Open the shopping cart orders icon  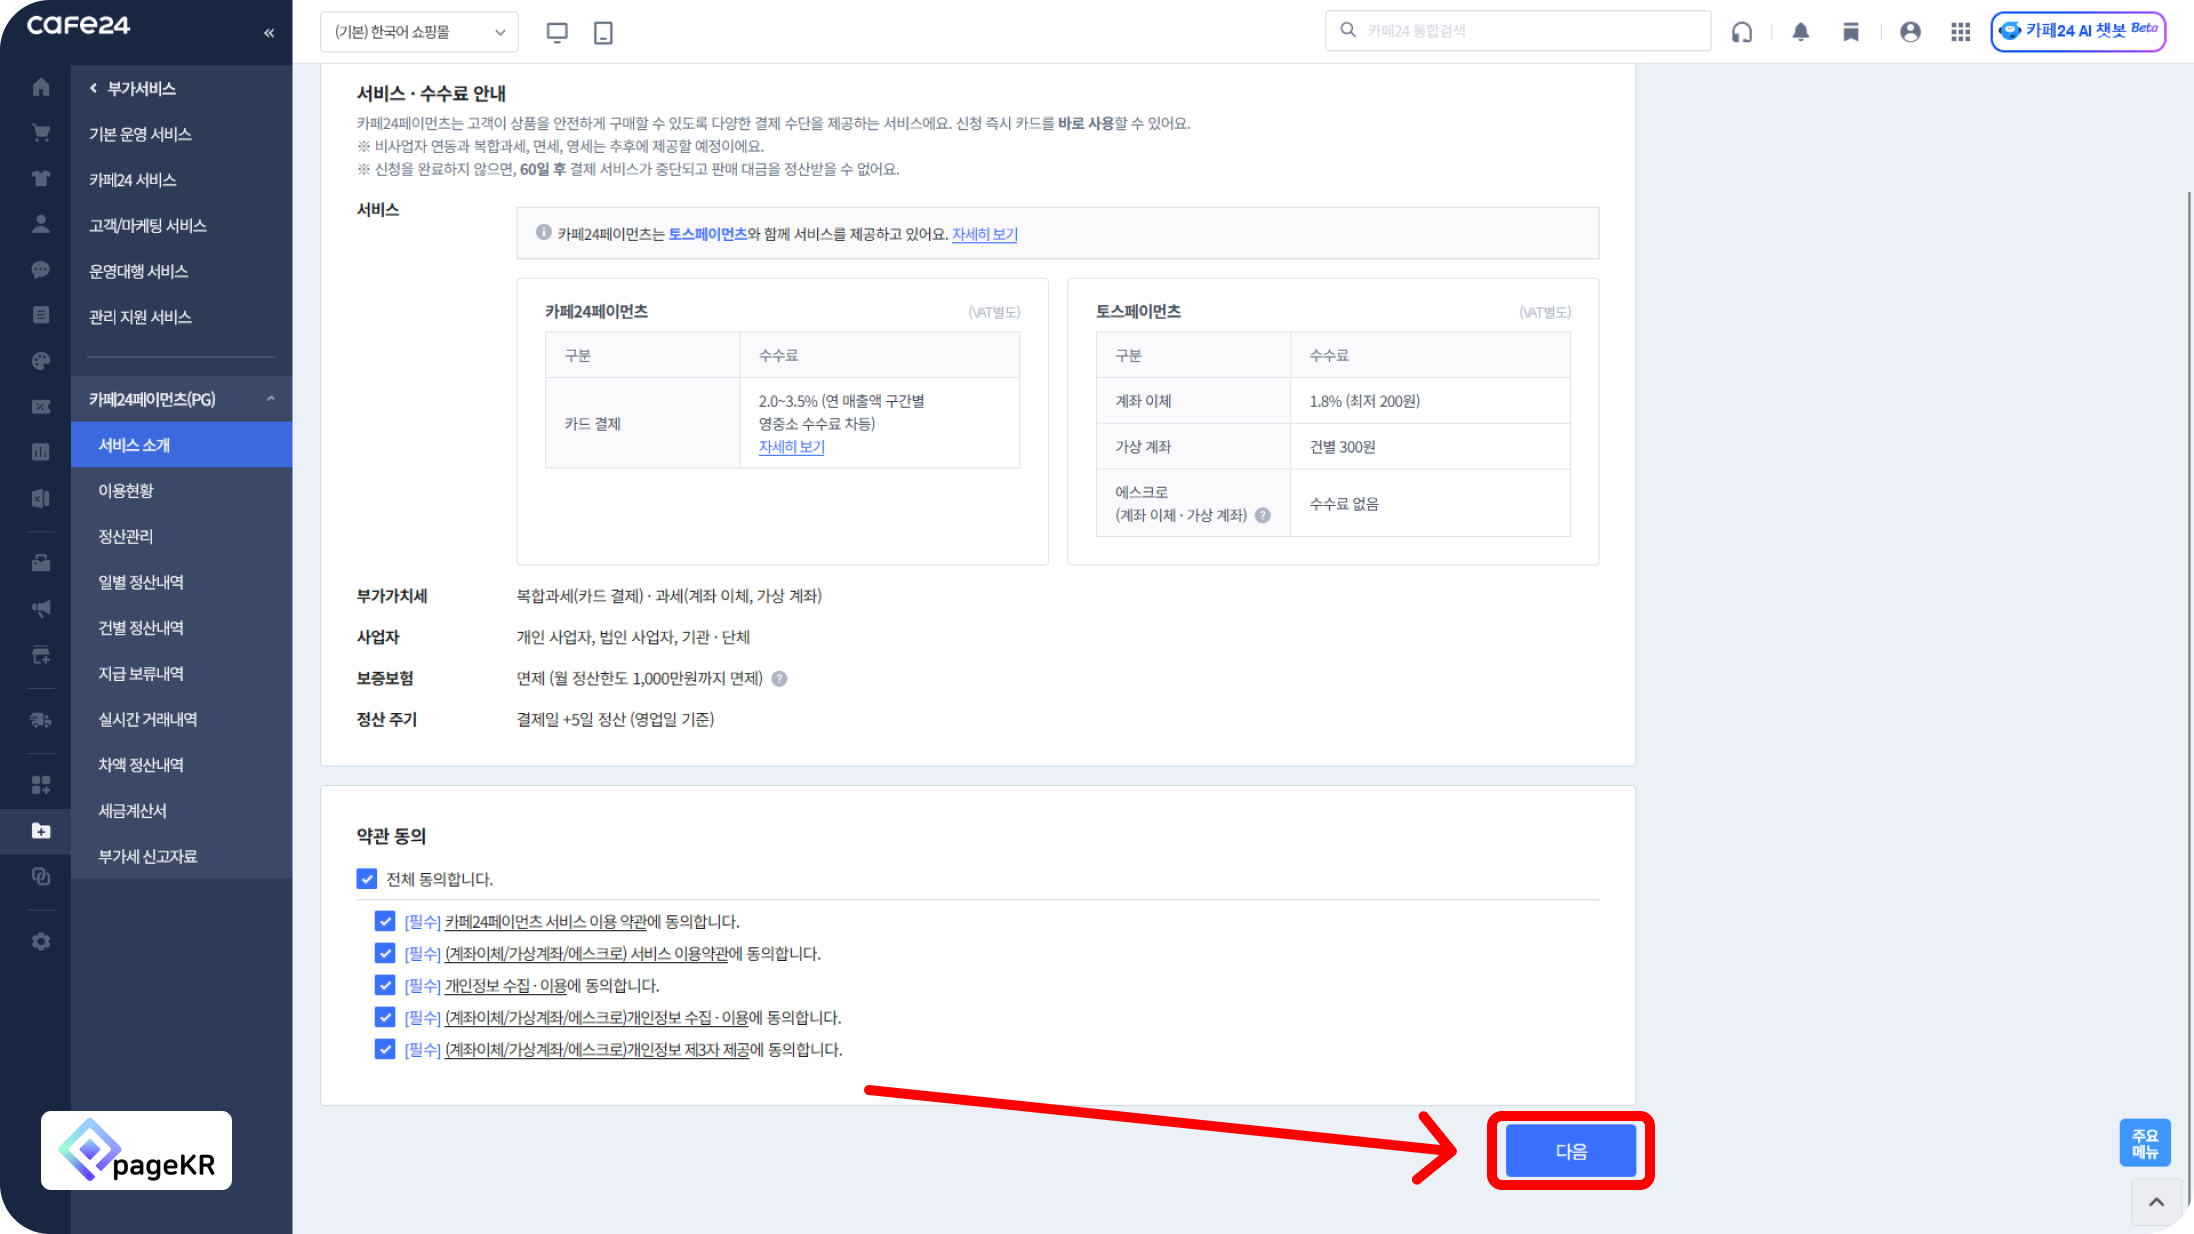tap(41, 133)
